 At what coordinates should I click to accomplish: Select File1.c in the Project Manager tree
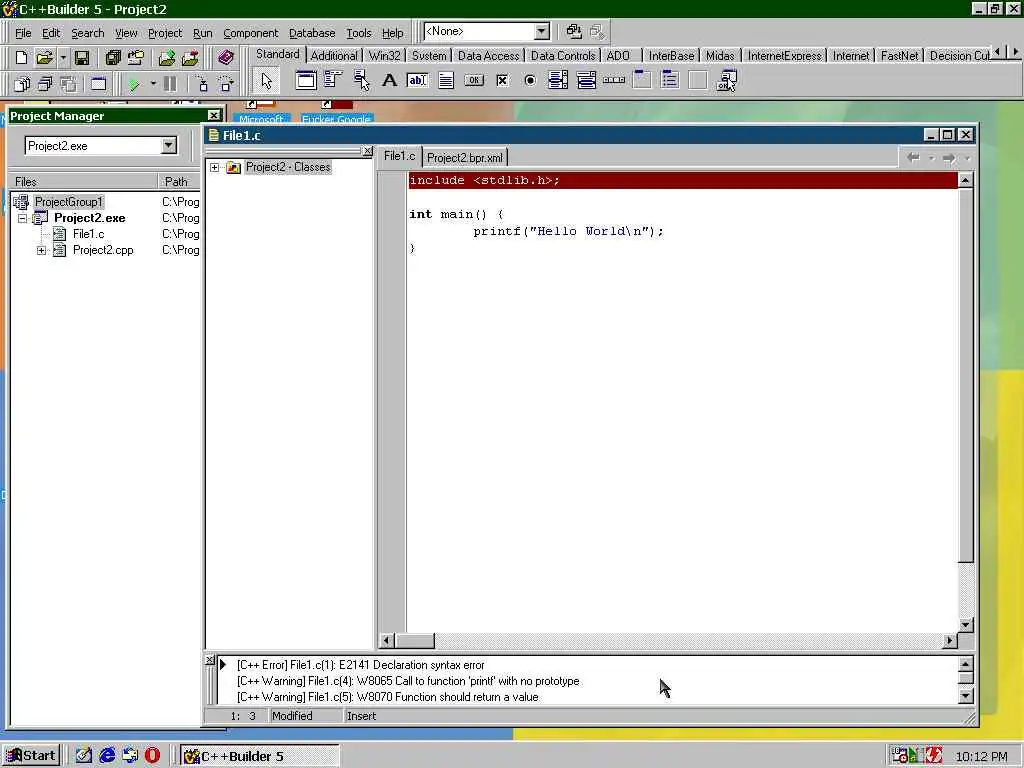(88, 234)
